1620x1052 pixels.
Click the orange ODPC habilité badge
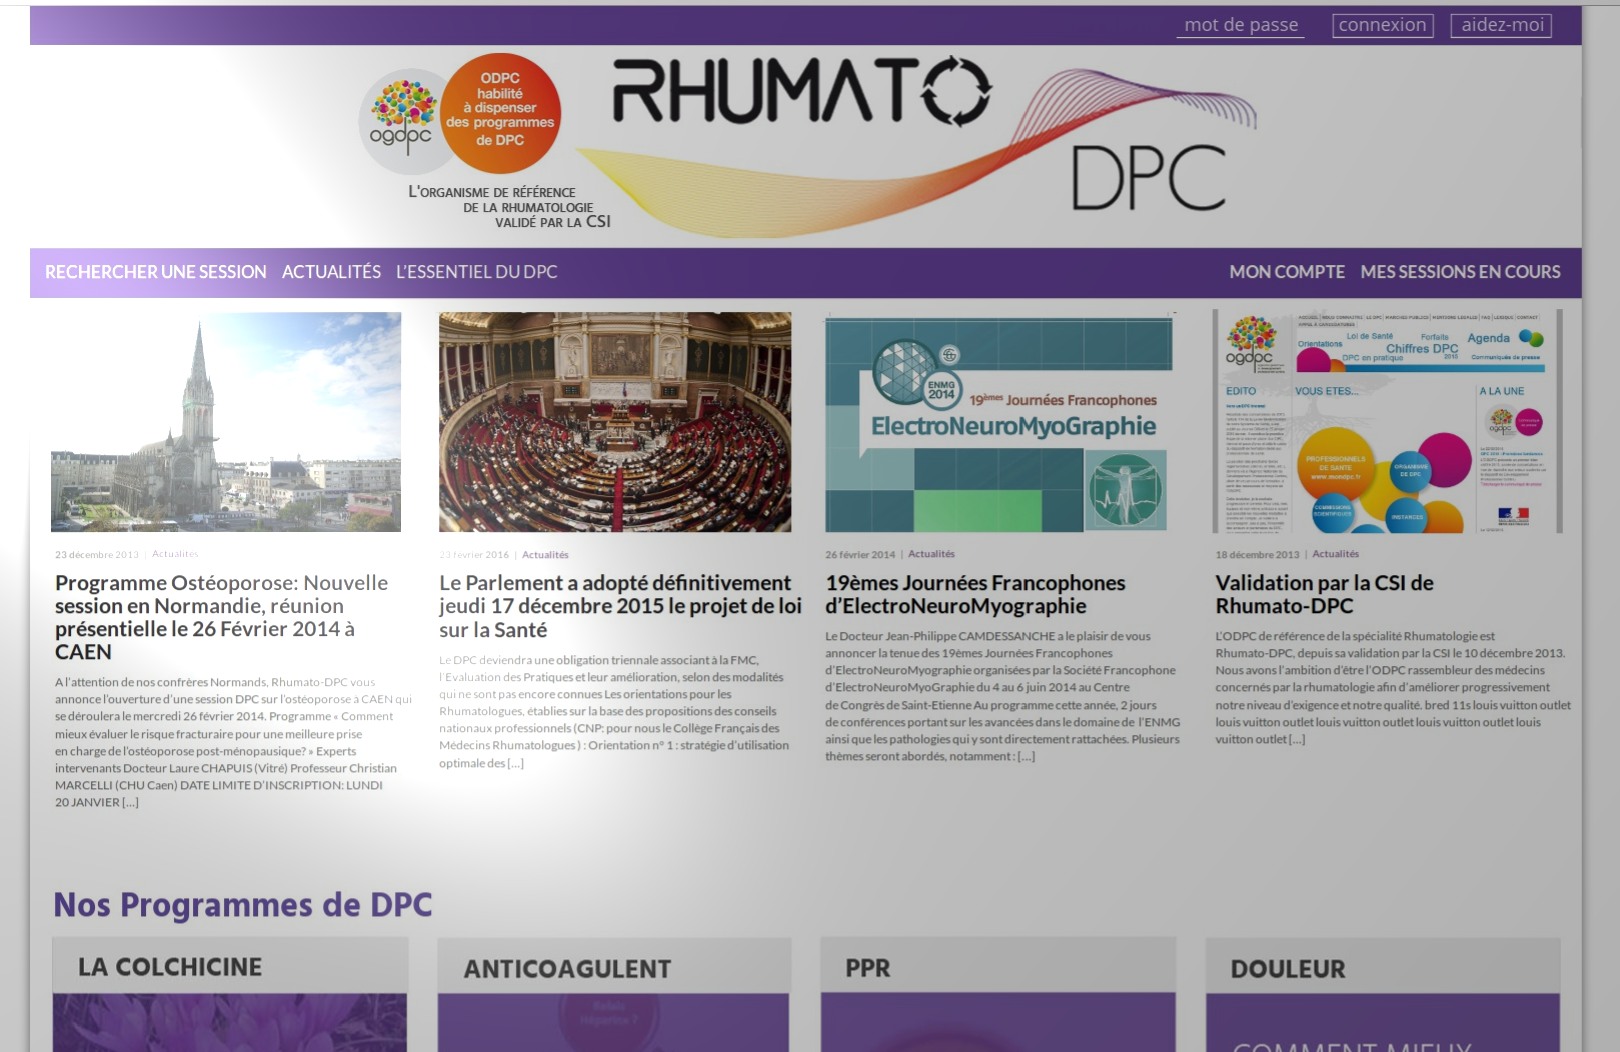pyautogui.click(x=500, y=113)
